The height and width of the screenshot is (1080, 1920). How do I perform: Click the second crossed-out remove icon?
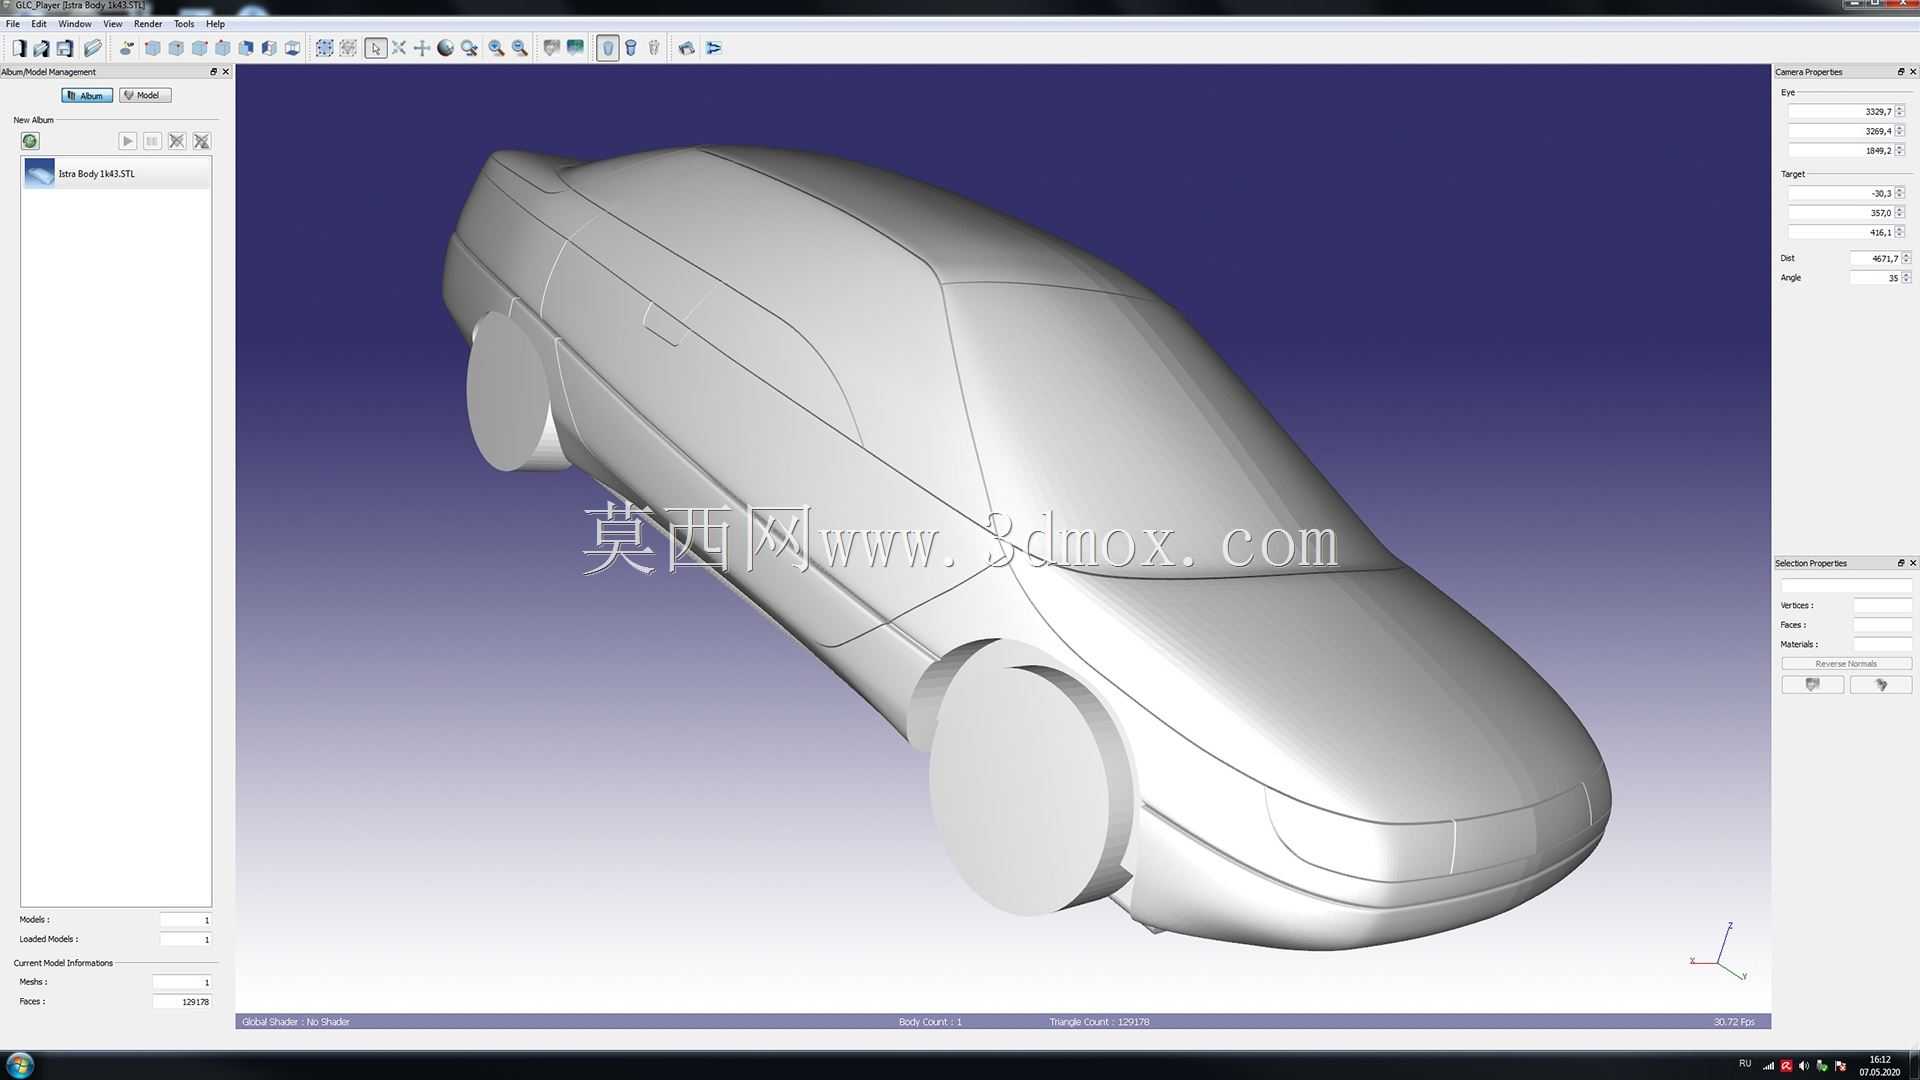(x=201, y=141)
